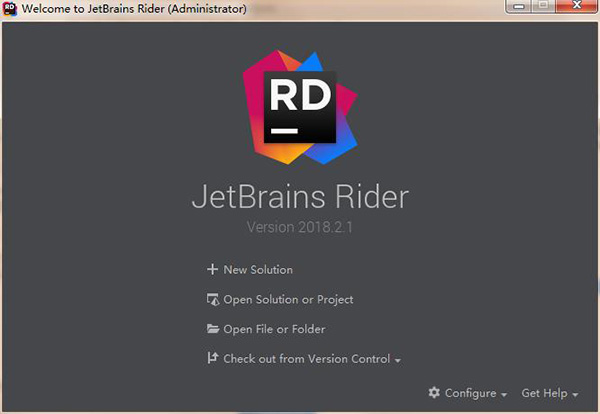
Task: Open Solution or Project
Action: 288,300
